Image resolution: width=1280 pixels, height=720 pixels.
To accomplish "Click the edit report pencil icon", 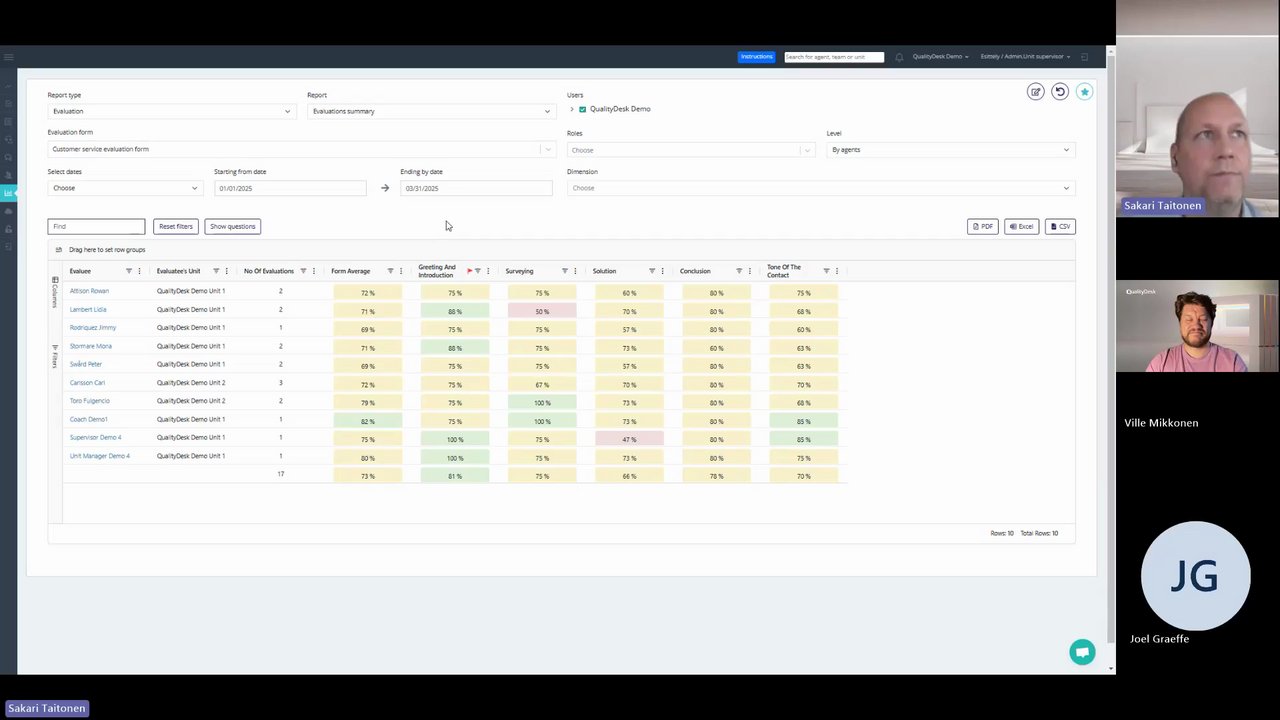I will tap(1036, 92).
